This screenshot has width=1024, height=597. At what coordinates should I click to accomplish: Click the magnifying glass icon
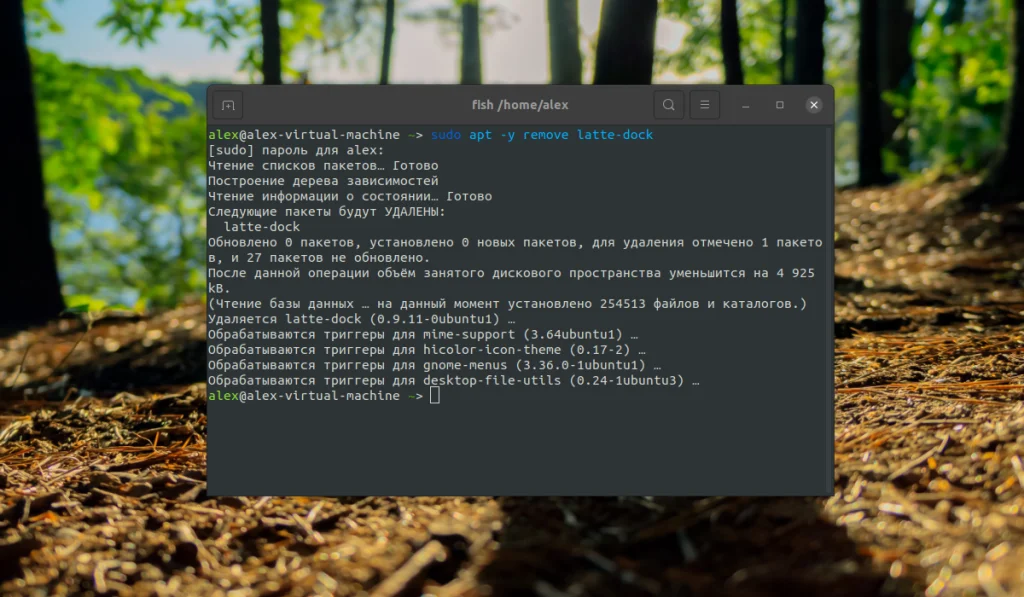pos(668,103)
